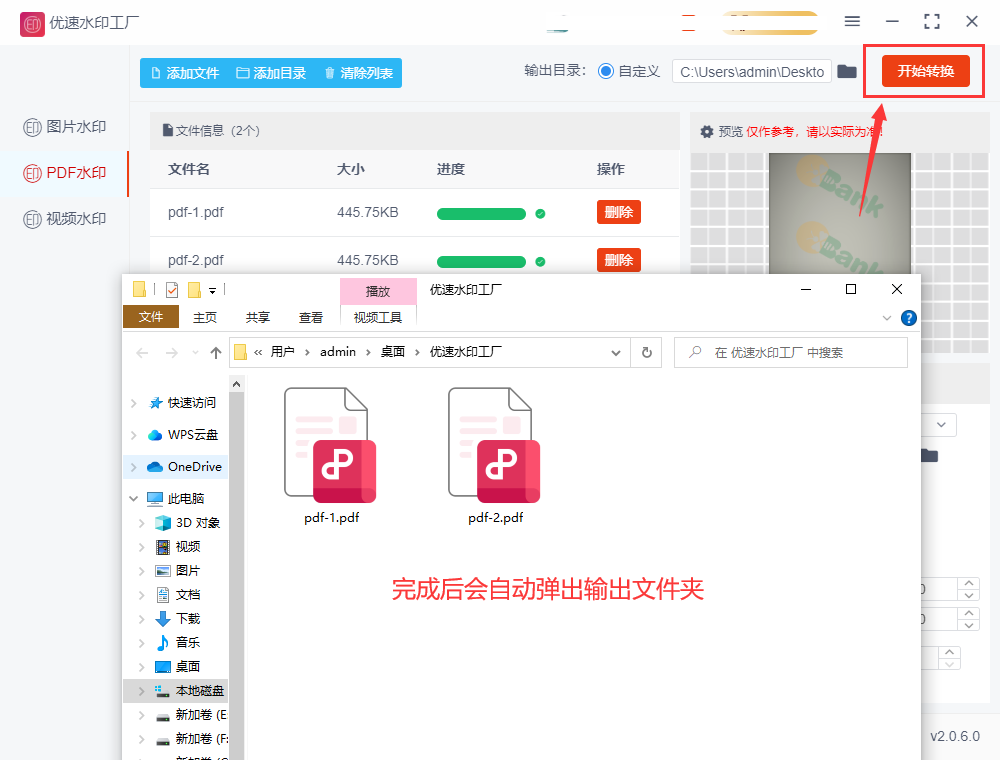Click the 开始转换 button
Viewport: 1000px width, 760px height.
(x=925, y=71)
